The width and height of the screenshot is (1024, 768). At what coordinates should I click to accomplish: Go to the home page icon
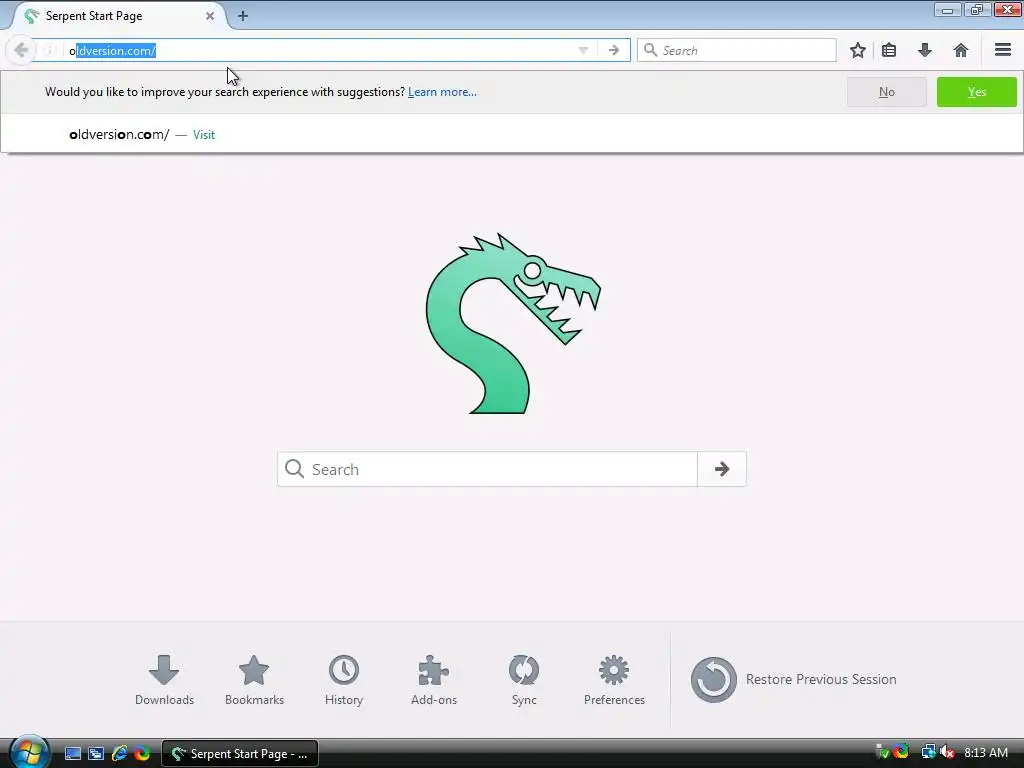point(961,50)
